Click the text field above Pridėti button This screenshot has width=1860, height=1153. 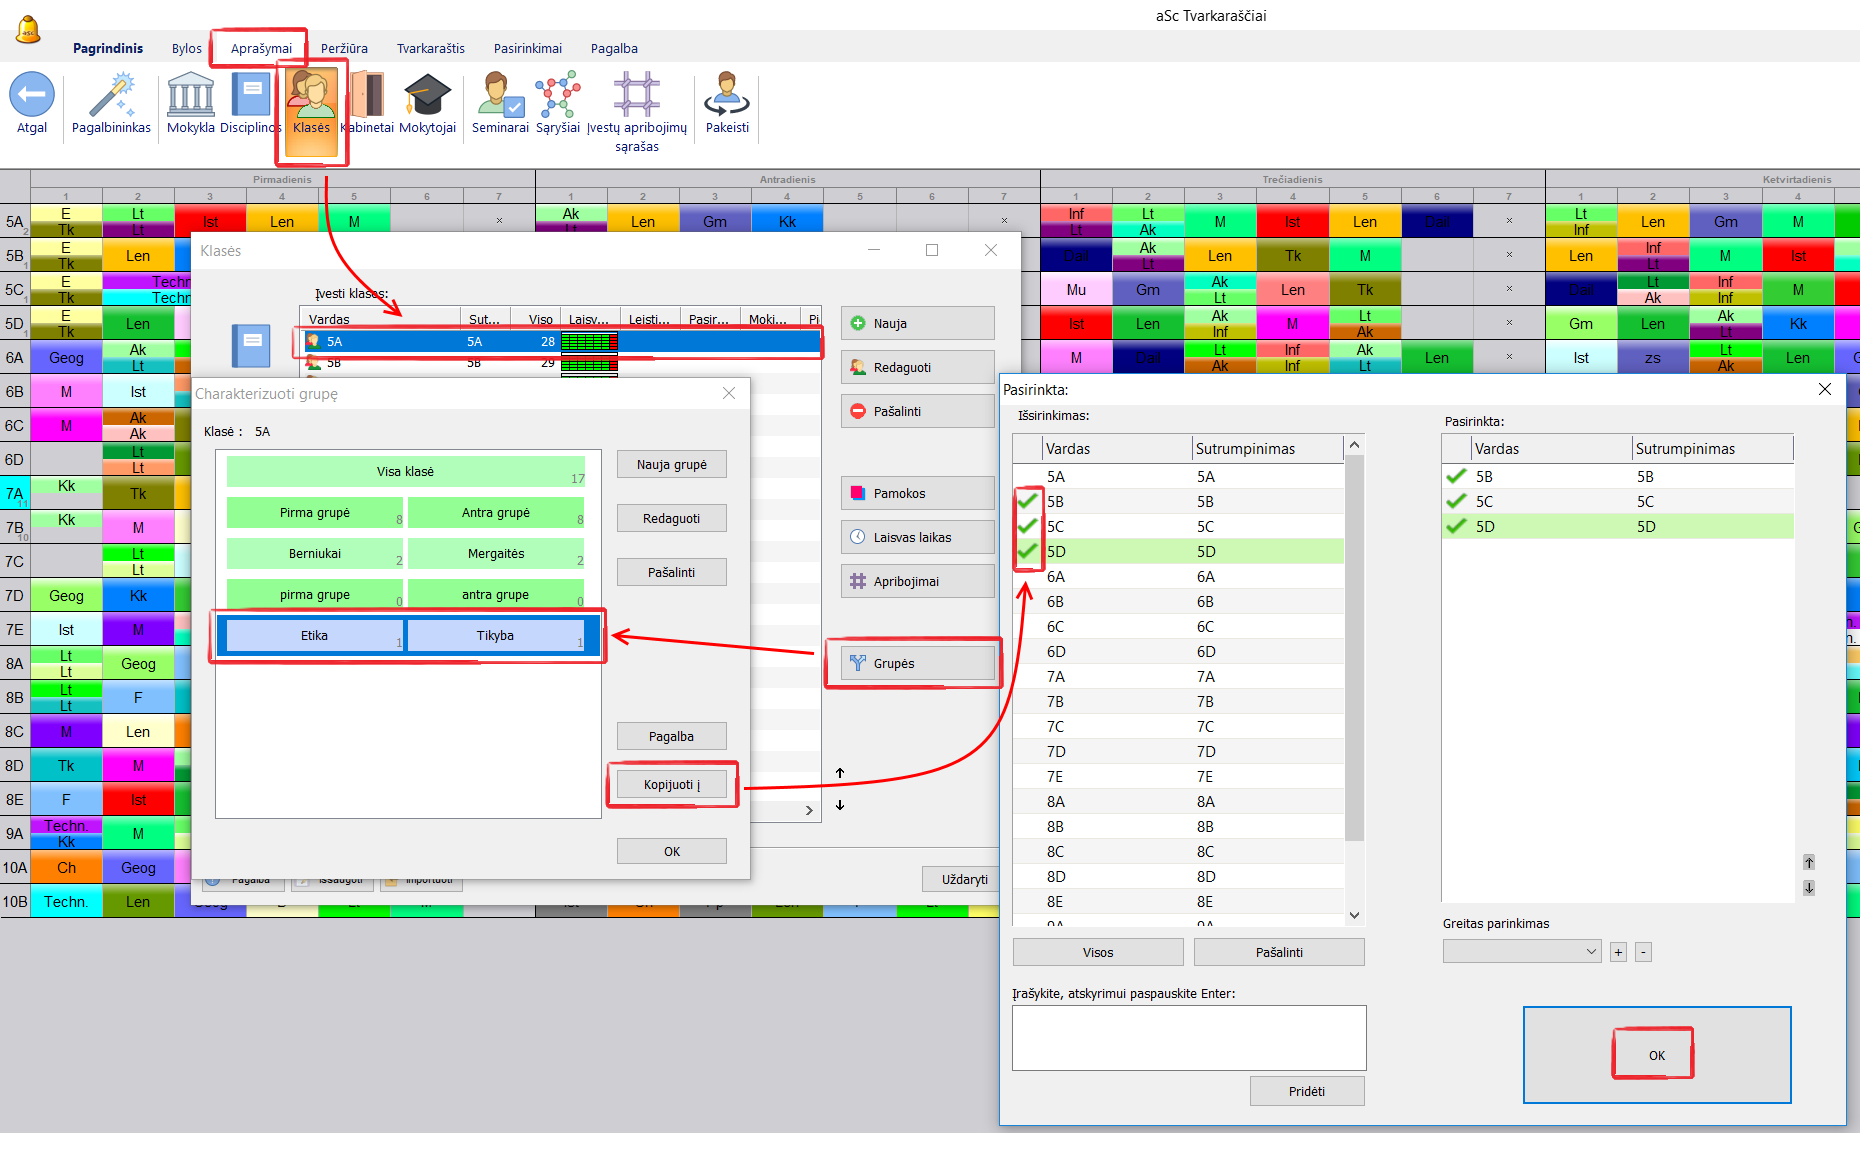point(1189,1038)
